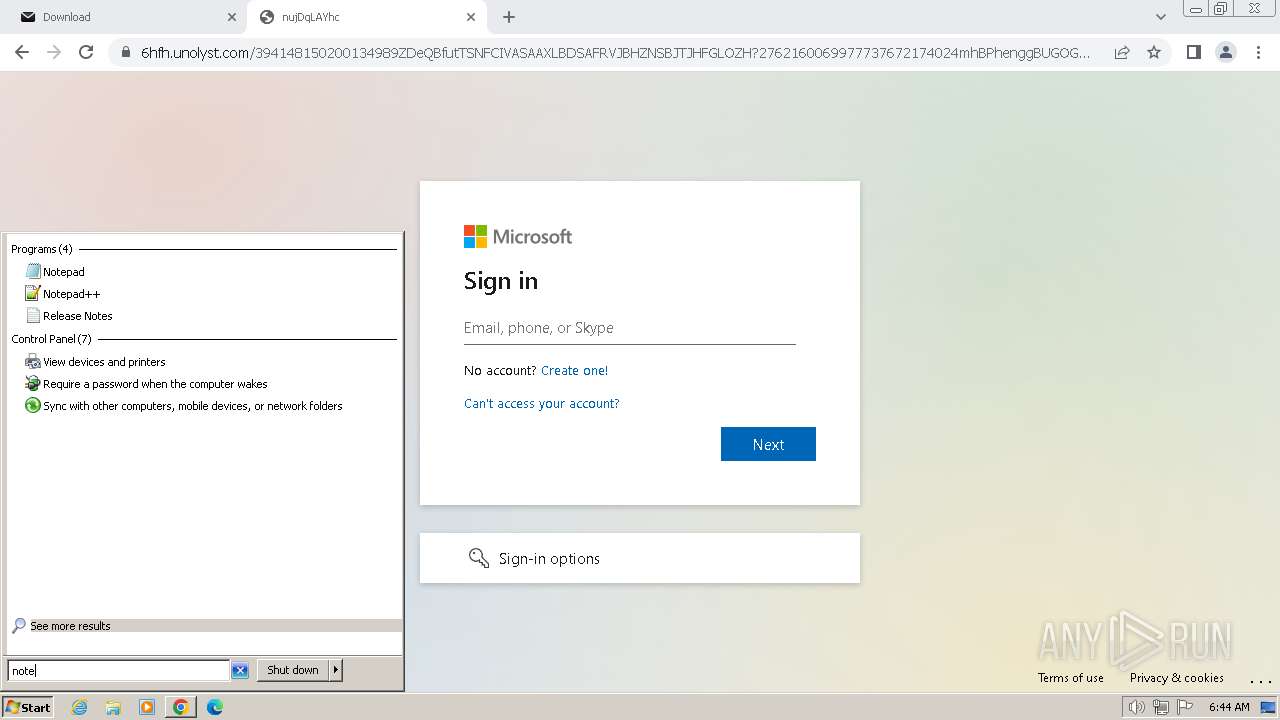1280x720 pixels.
Task: Open Action Center flag icon
Action: click(1185, 707)
